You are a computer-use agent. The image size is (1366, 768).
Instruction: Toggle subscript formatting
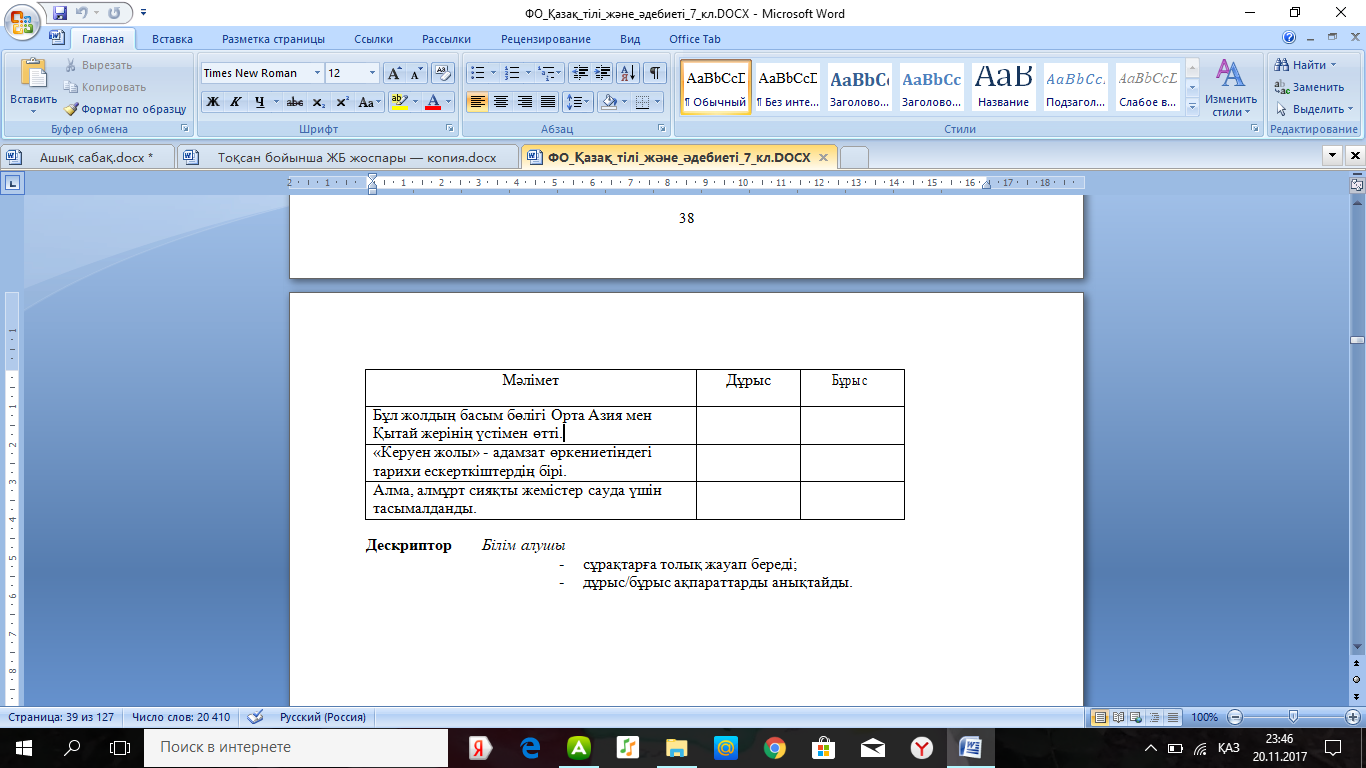318,102
